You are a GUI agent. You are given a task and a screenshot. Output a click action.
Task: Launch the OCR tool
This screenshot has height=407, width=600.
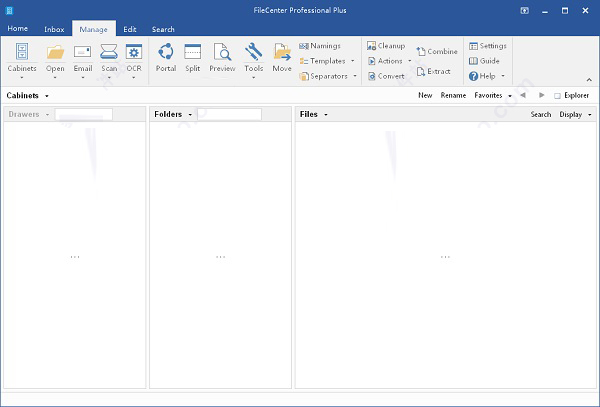coord(134,52)
